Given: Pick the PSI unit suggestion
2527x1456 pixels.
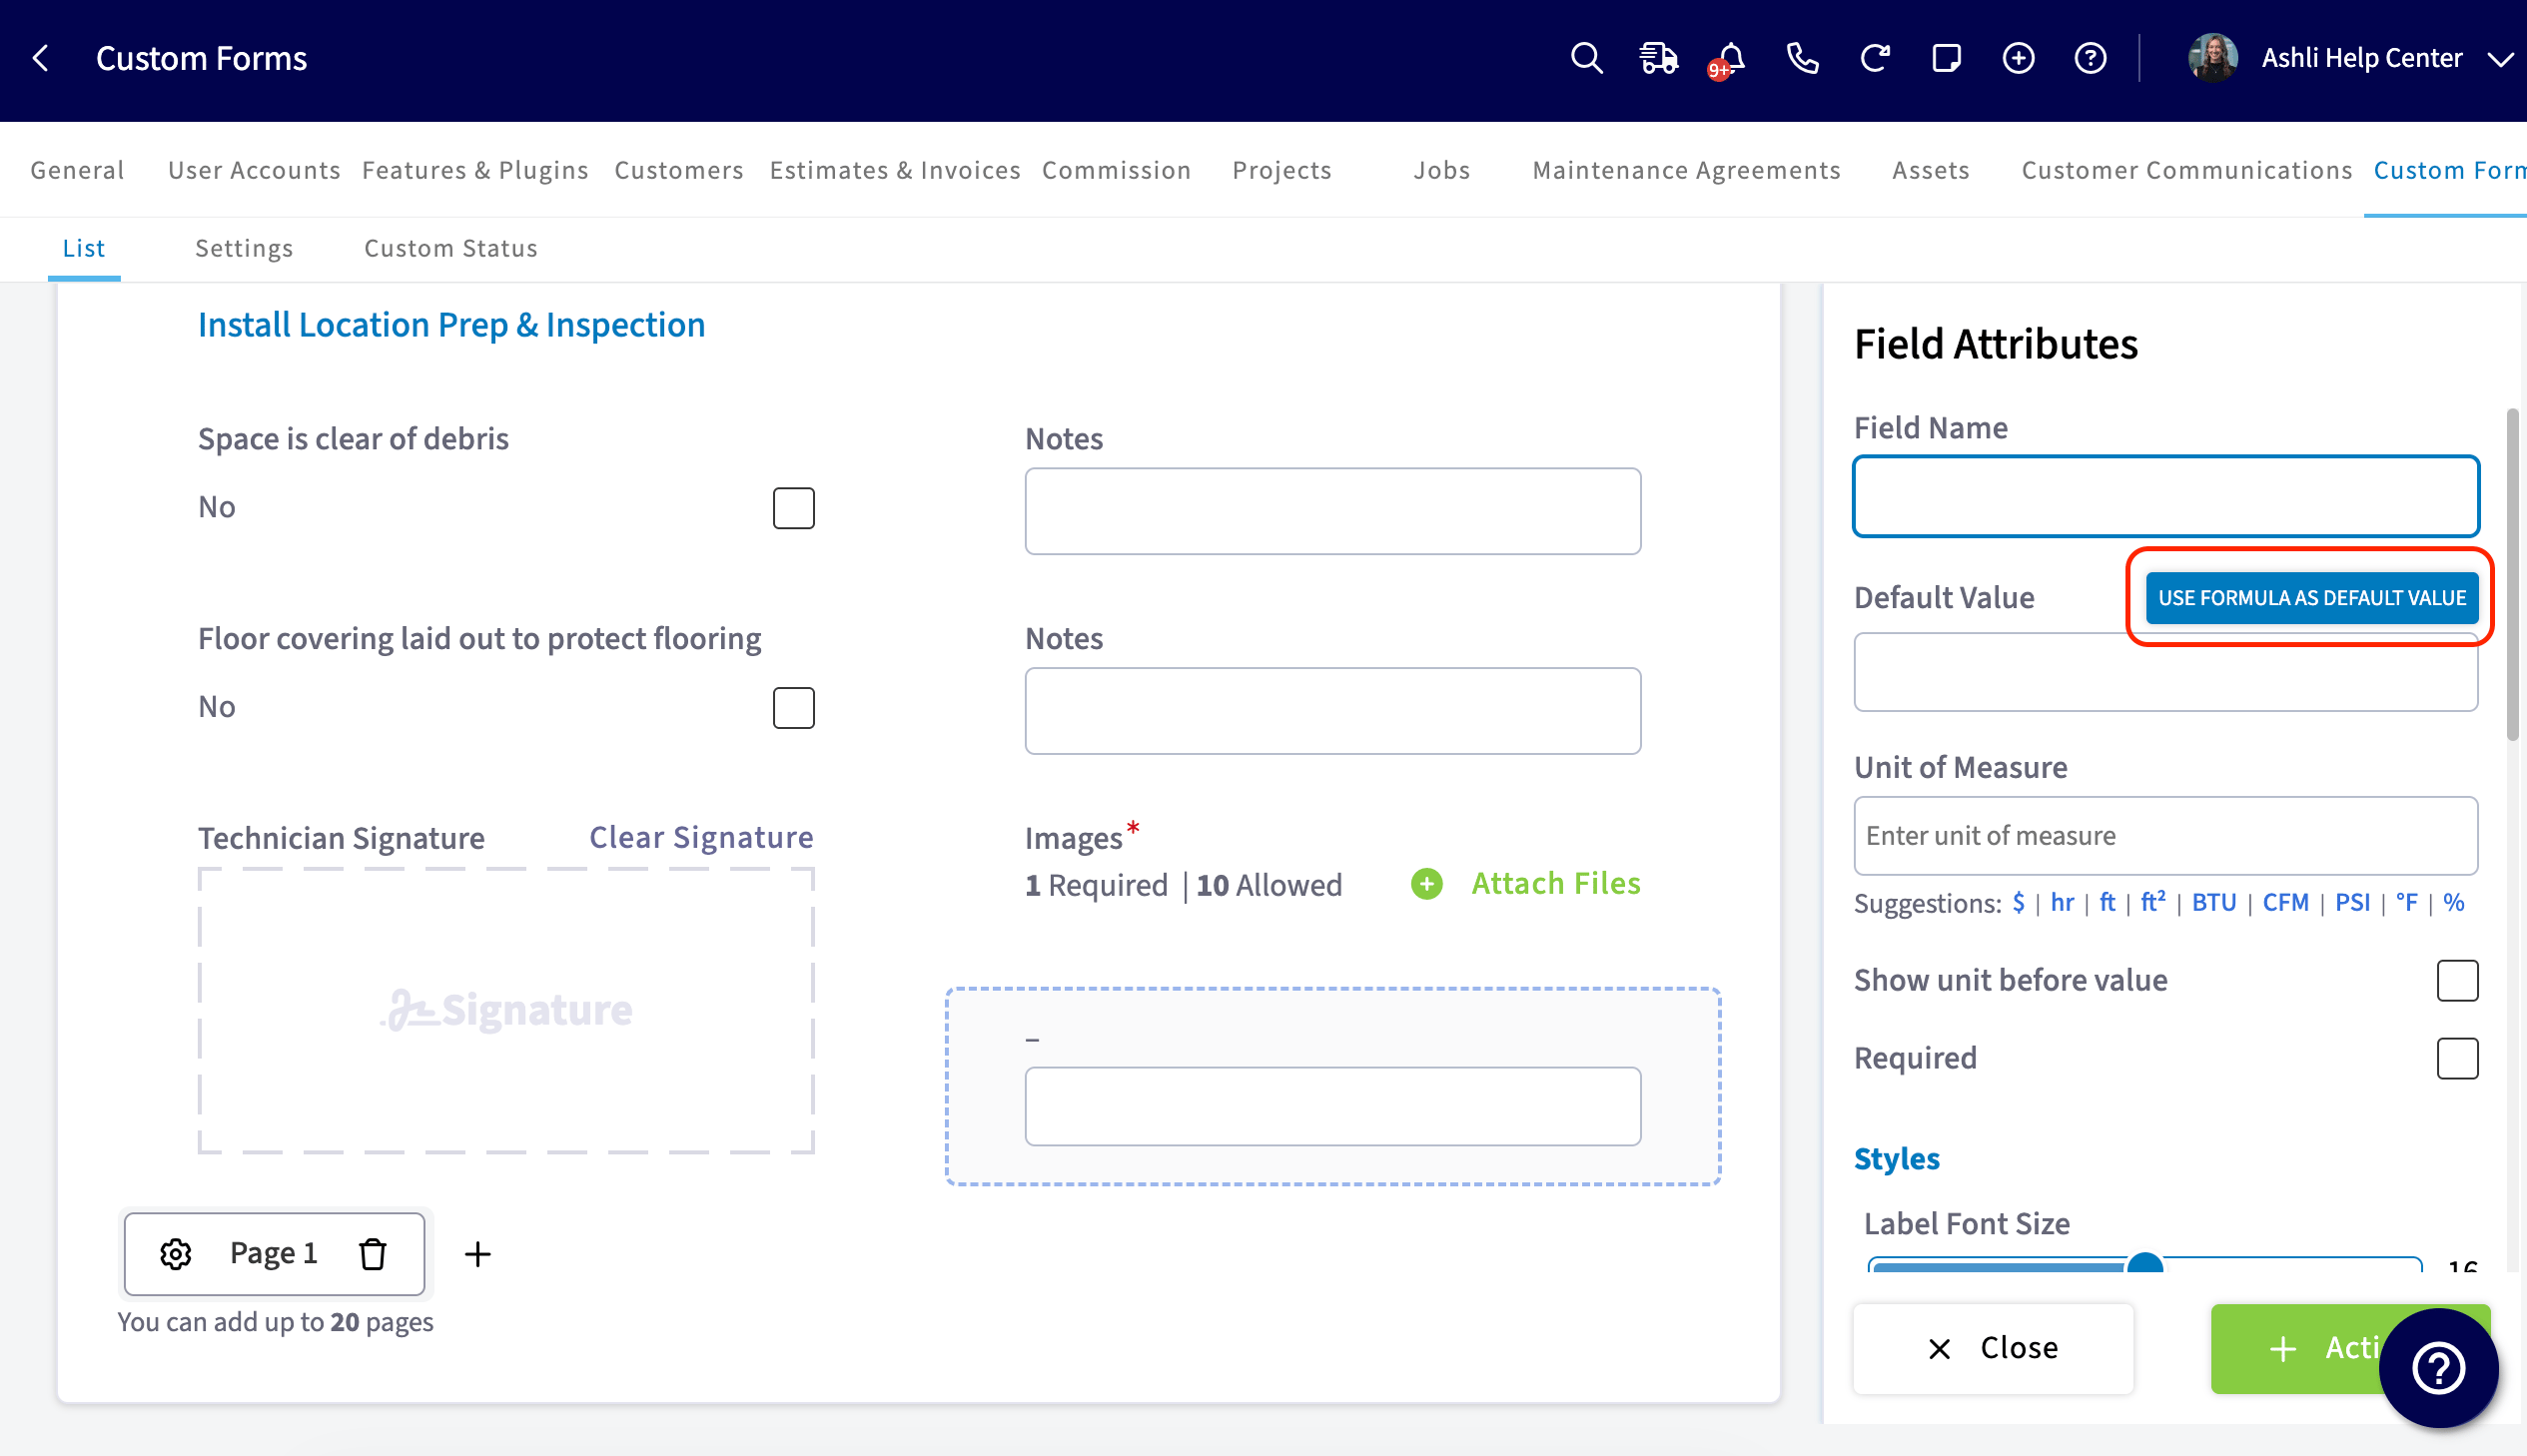Looking at the screenshot, I should click(x=2353, y=902).
